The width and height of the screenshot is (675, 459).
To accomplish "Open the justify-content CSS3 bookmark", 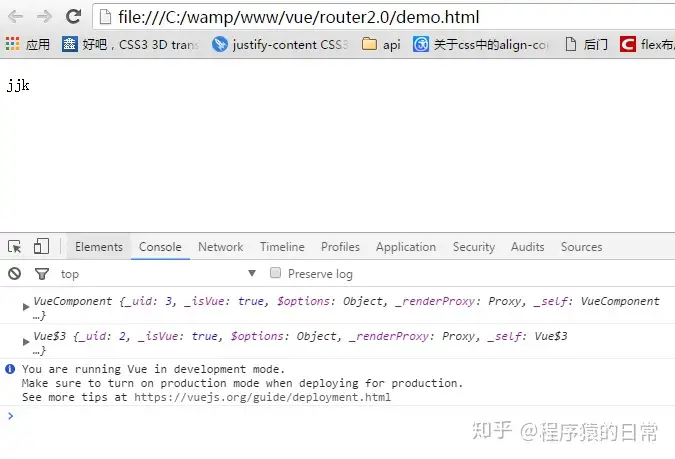I will pyautogui.click(x=280, y=44).
